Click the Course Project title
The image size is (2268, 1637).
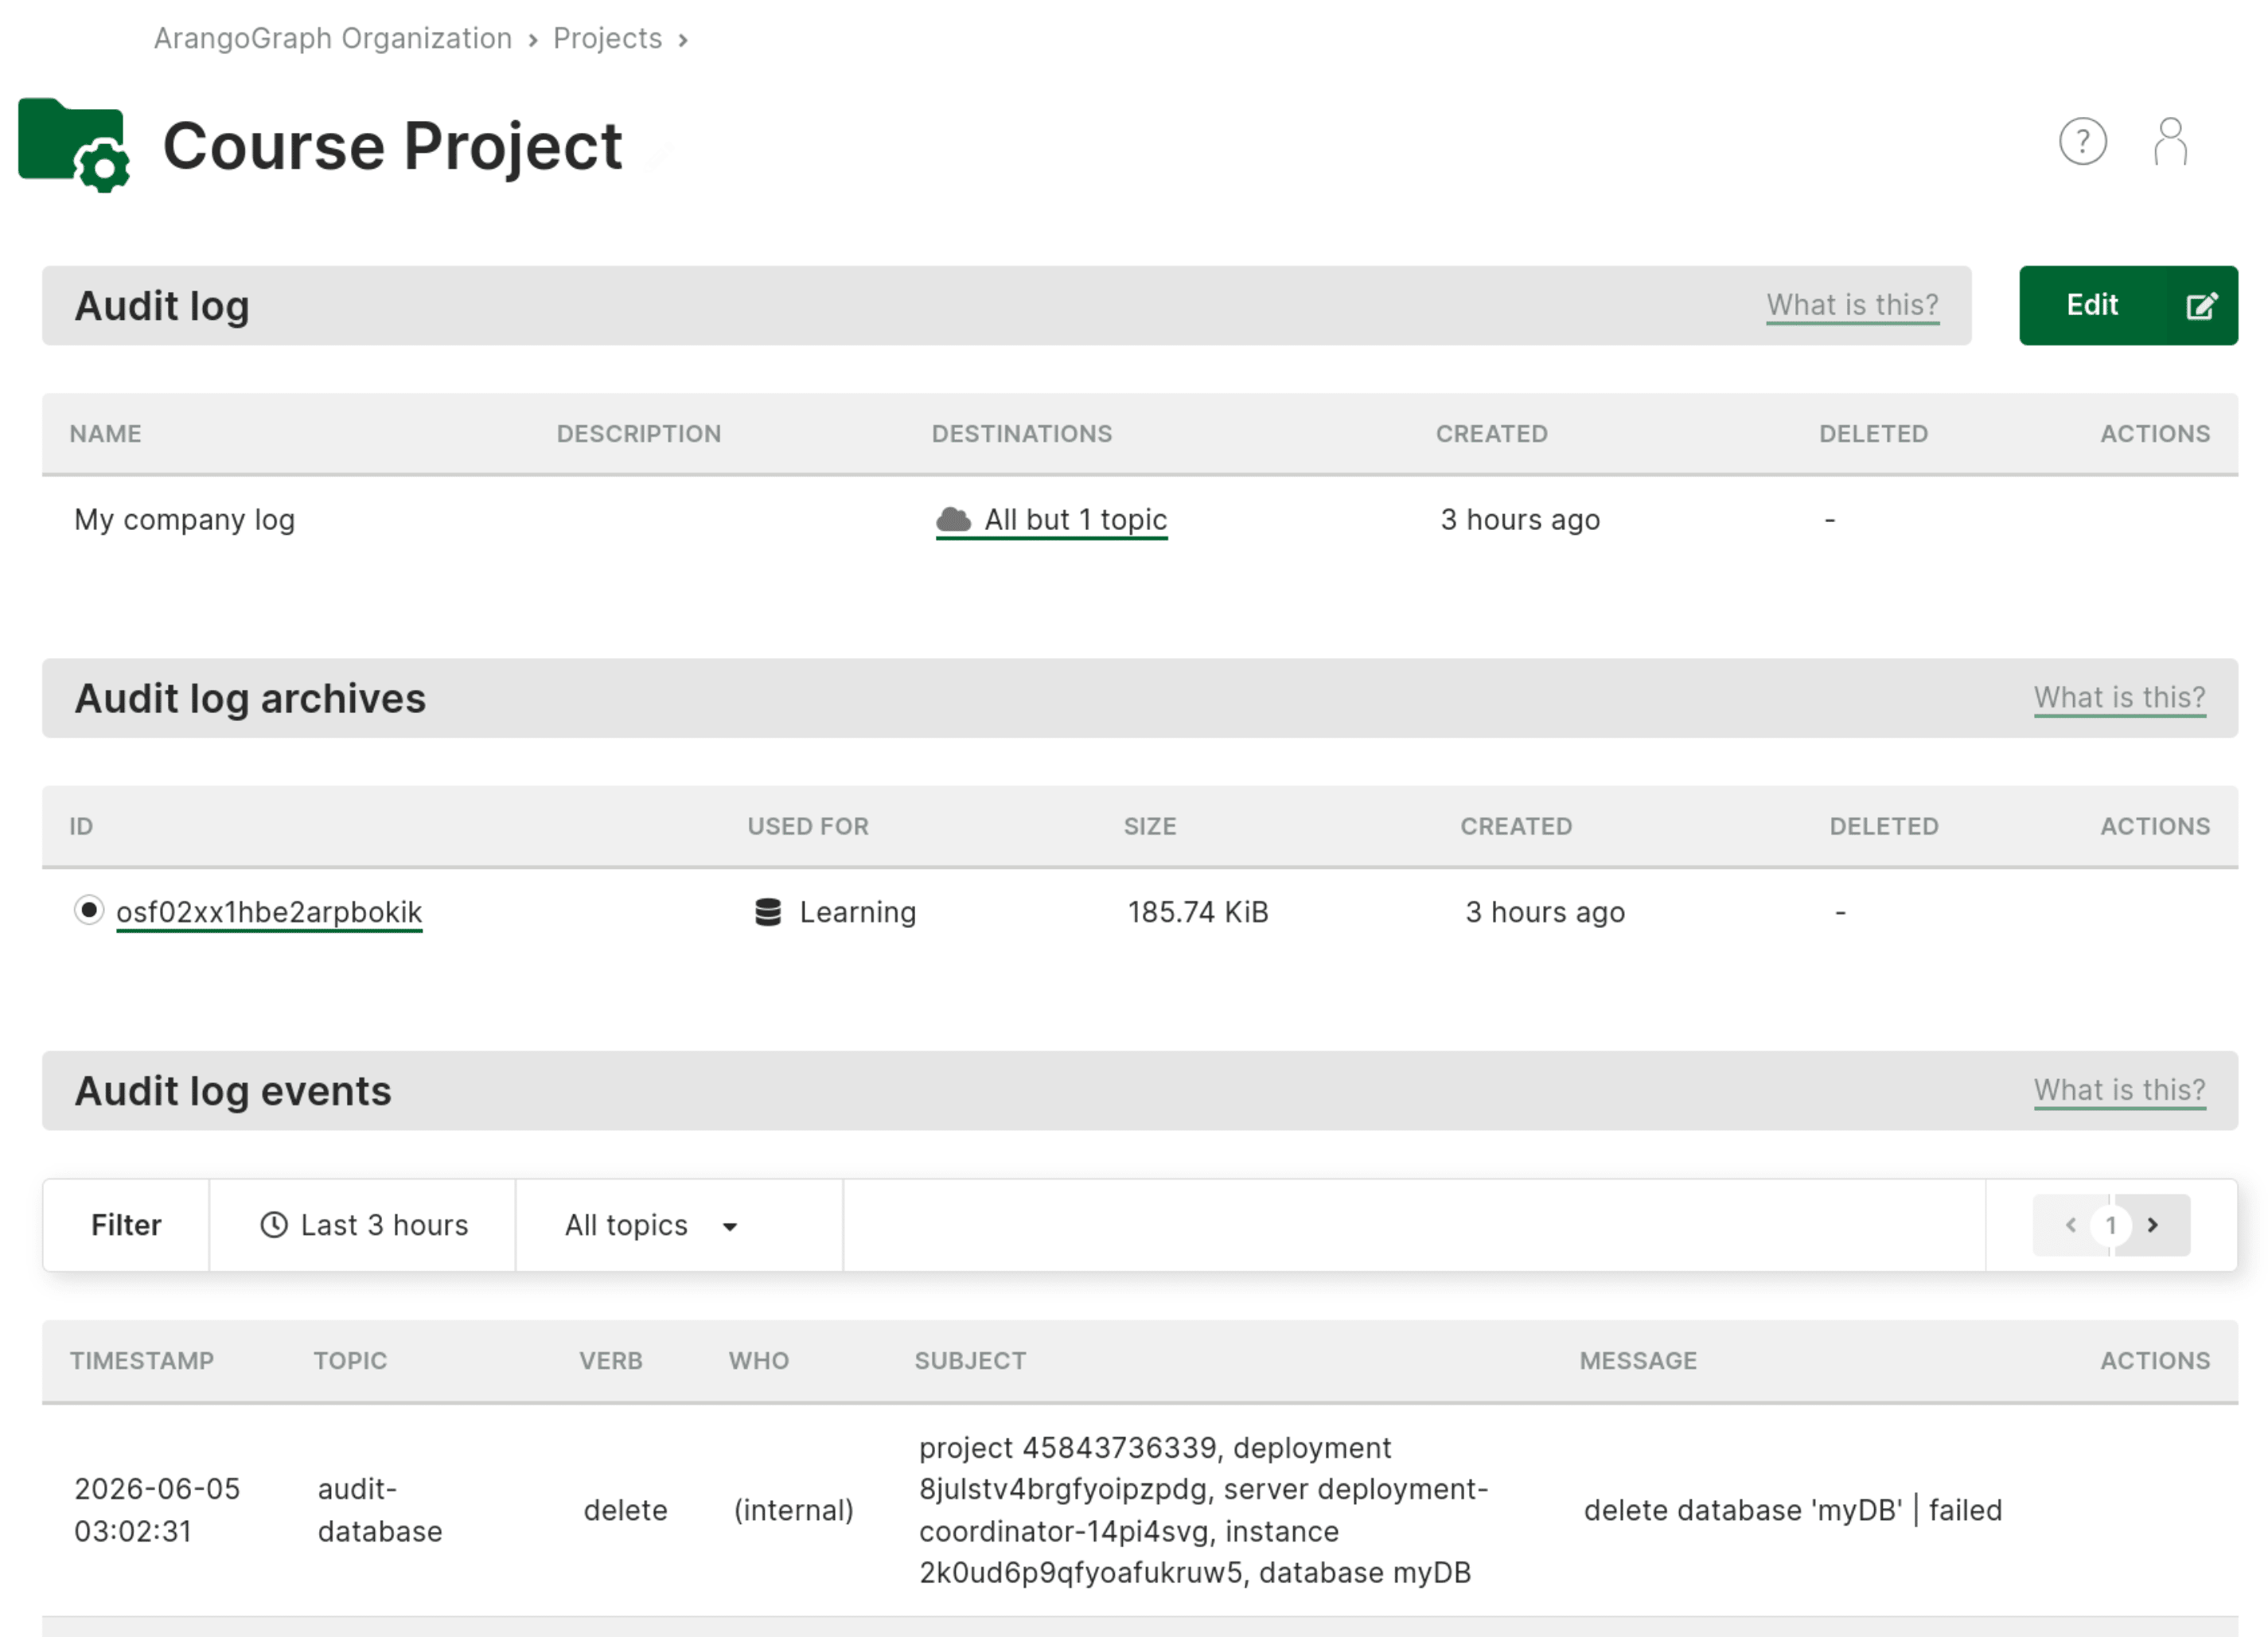point(392,147)
